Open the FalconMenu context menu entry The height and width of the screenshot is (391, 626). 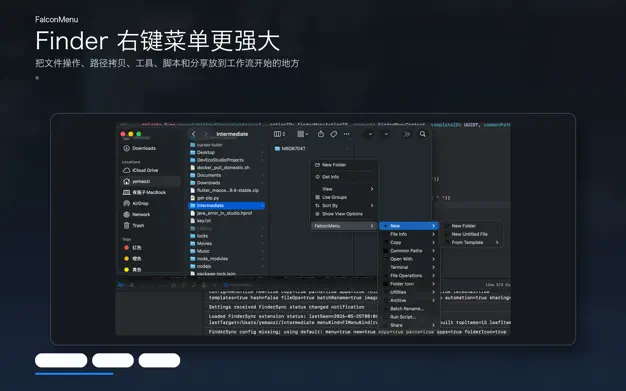pos(344,226)
